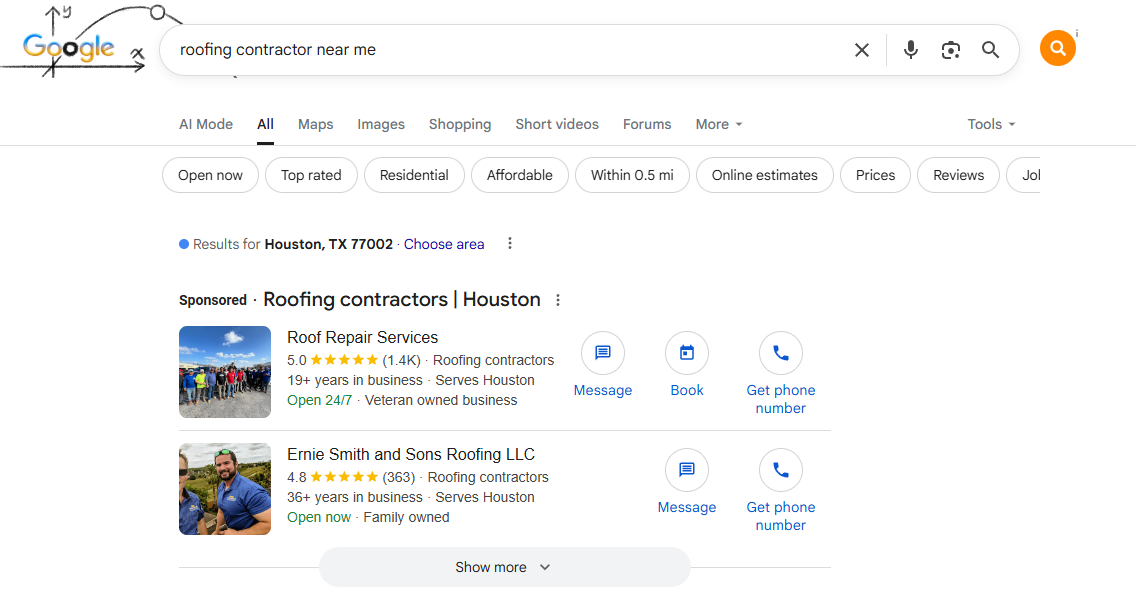1136x596 pixels.
Task: Switch to the AI Mode tab
Action: point(206,125)
